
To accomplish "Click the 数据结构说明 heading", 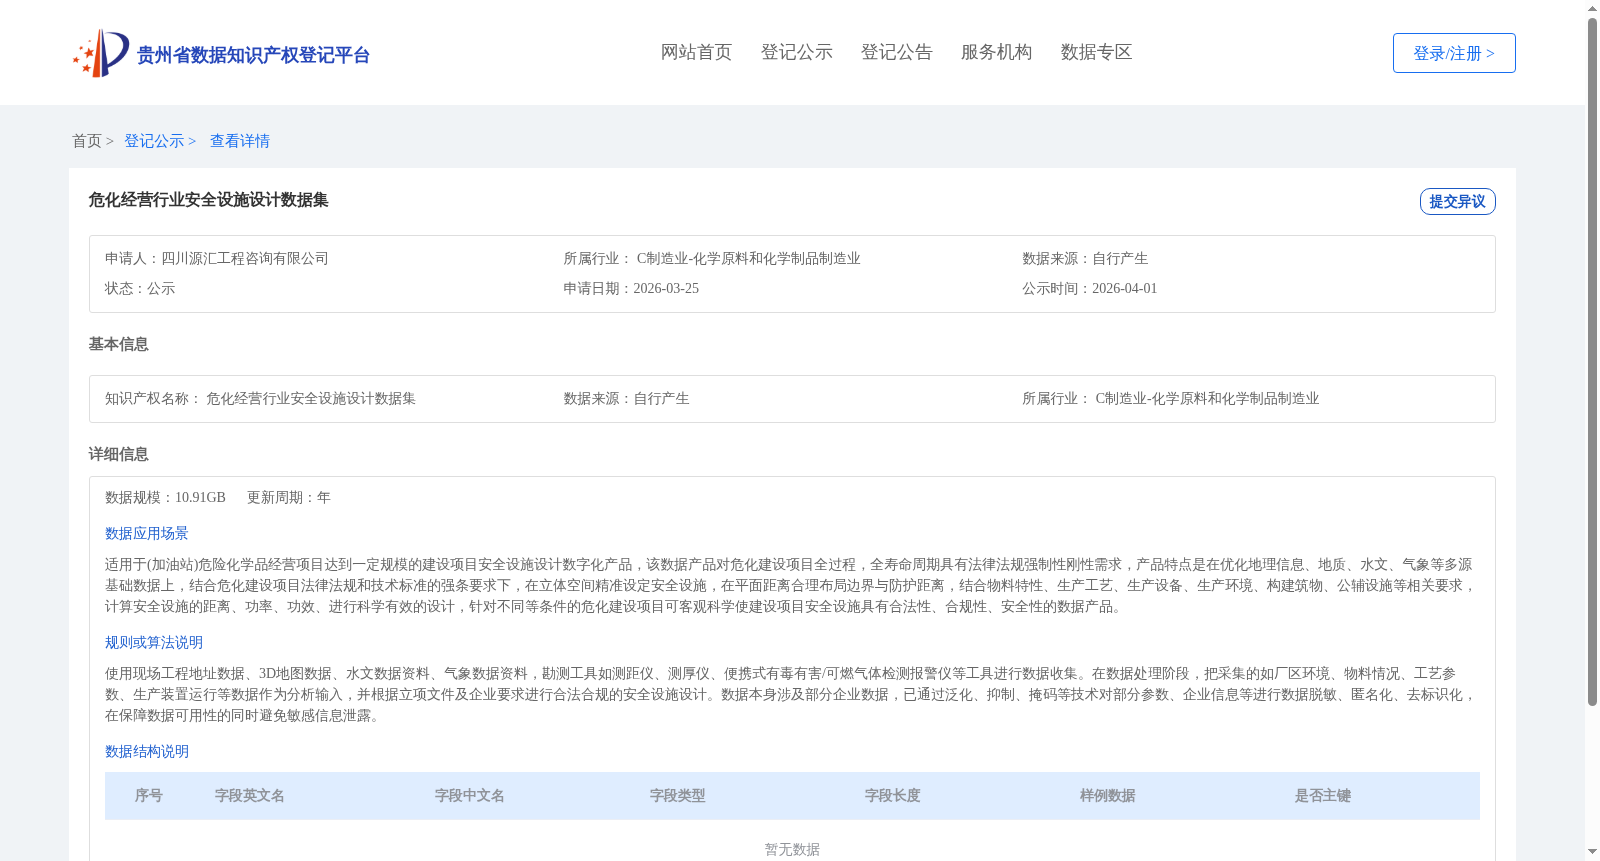I will point(147,752).
